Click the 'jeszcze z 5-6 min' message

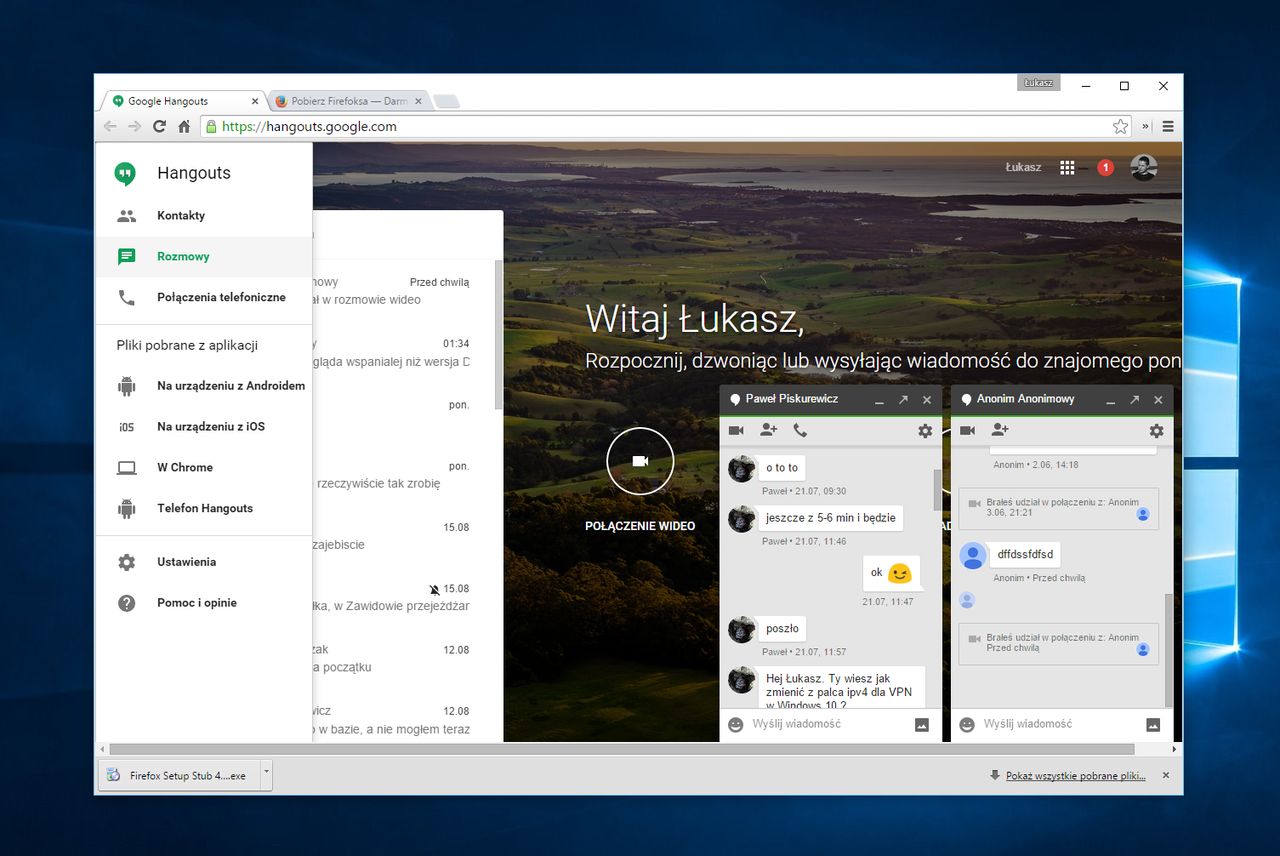tap(830, 518)
